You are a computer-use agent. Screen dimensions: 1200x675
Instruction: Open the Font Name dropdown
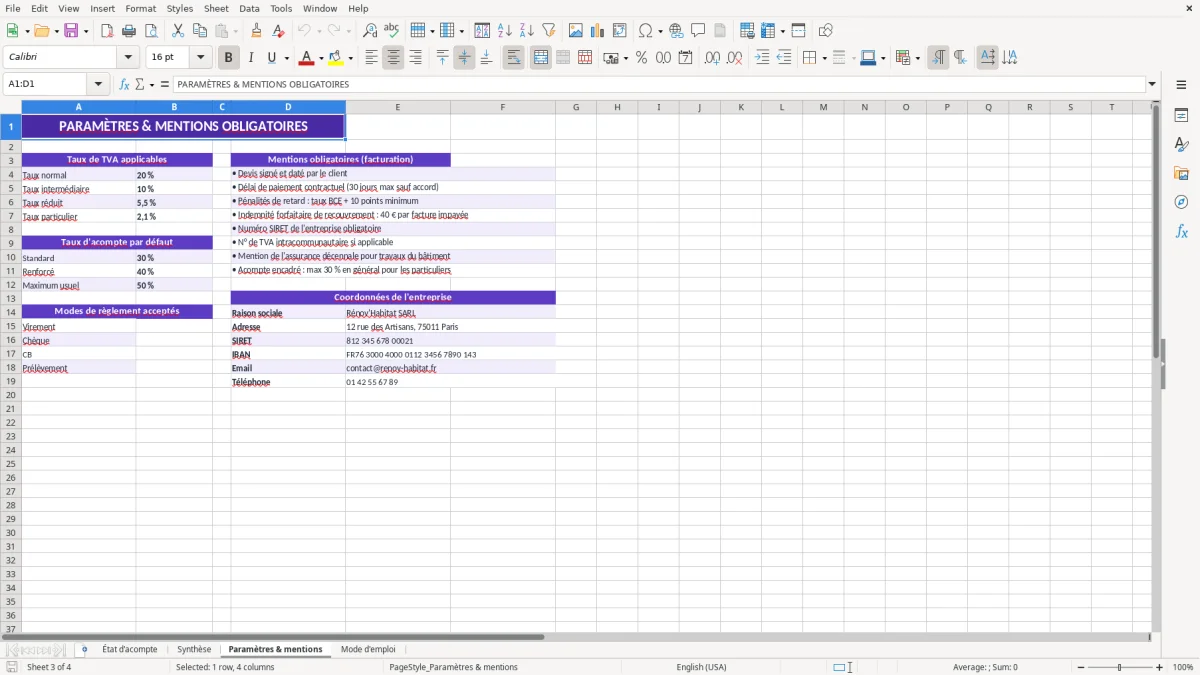[128, 58]
